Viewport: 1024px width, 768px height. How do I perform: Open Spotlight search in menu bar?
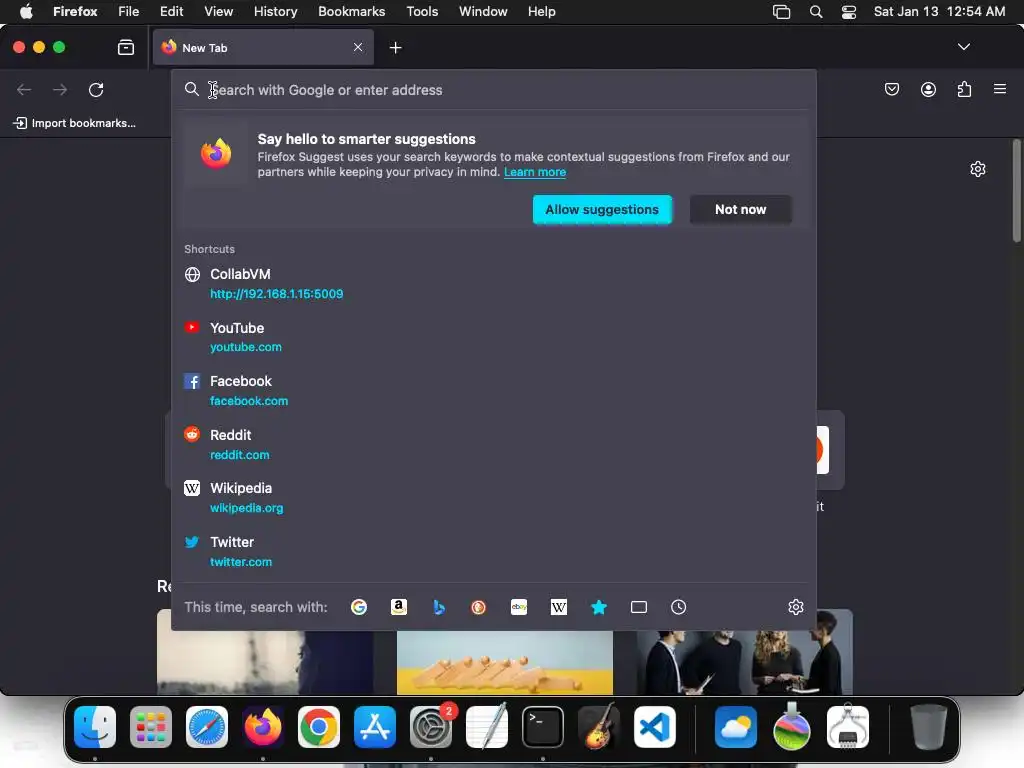[x=816, y=12]
